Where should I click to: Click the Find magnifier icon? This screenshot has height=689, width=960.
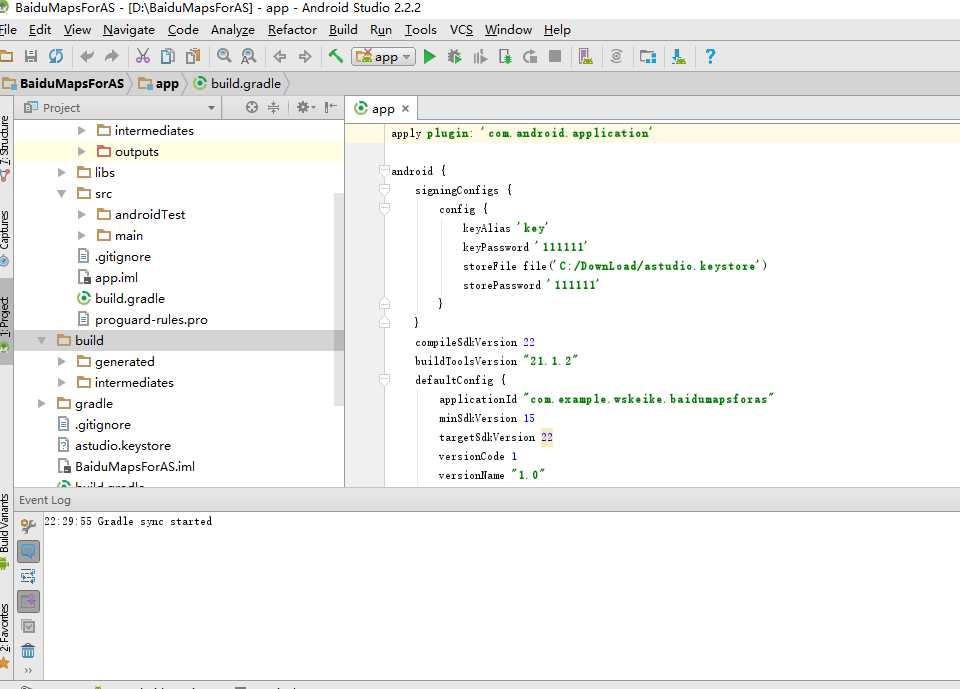pos(224,56)
